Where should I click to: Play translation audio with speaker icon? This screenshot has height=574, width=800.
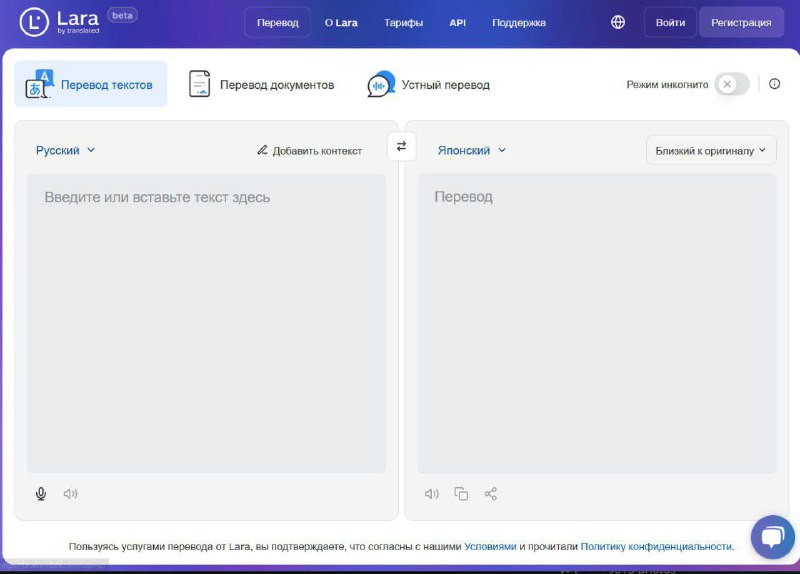coord(432,493)
